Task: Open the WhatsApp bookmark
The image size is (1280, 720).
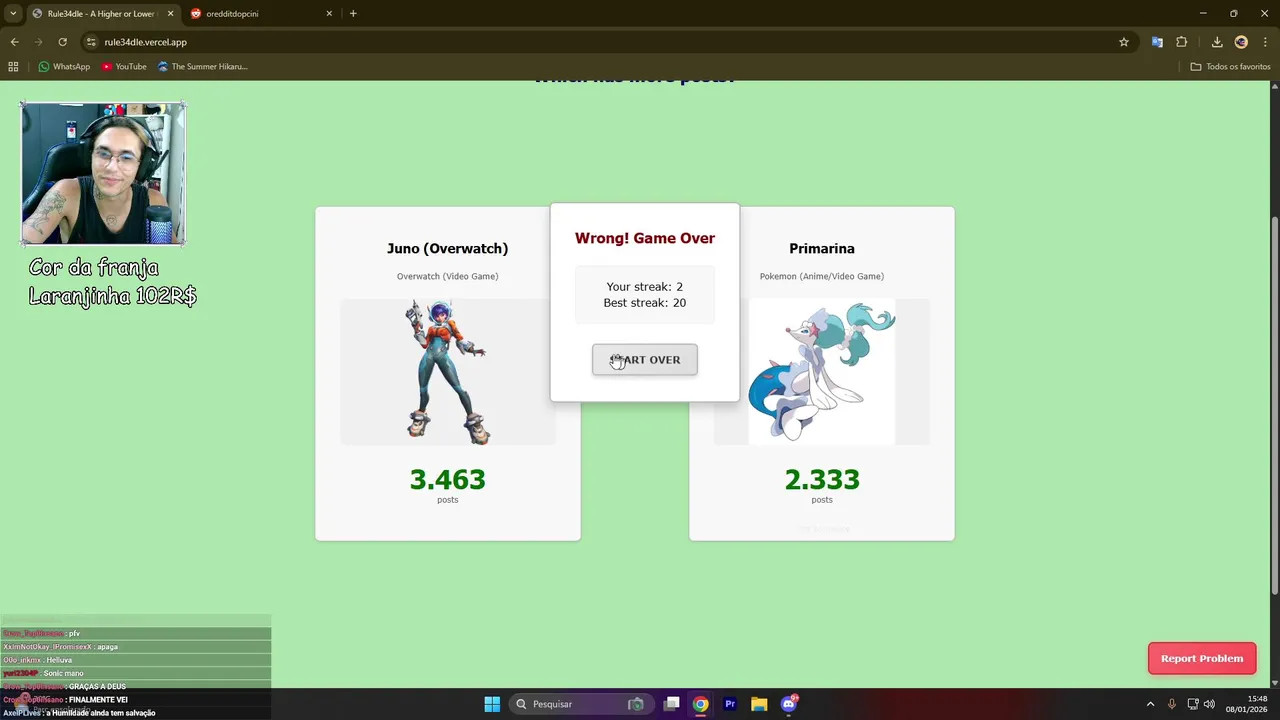Action: point(64,67)
